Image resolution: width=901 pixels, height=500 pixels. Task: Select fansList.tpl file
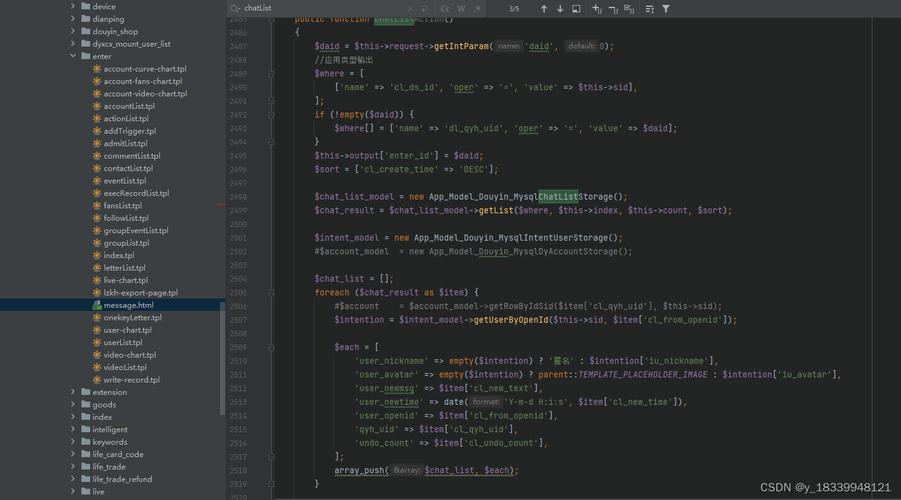click(x=122, y=206)
